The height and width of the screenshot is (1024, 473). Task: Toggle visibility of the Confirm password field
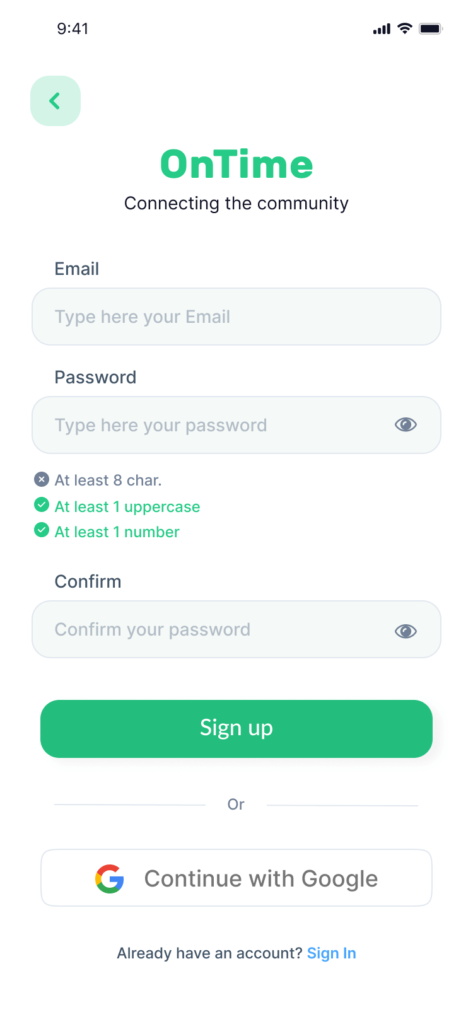tap(406, 631)
